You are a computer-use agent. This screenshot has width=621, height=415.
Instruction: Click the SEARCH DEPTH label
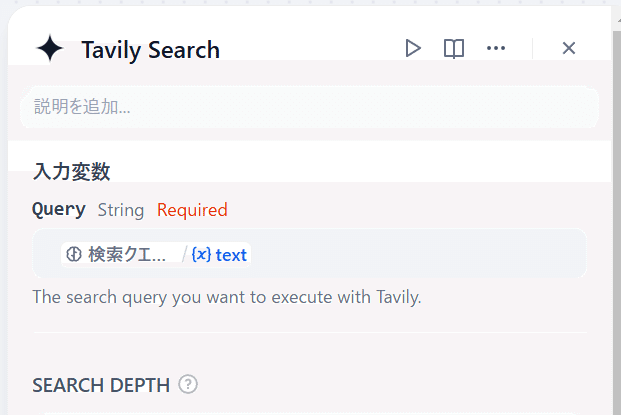click(x=100, y=385)
